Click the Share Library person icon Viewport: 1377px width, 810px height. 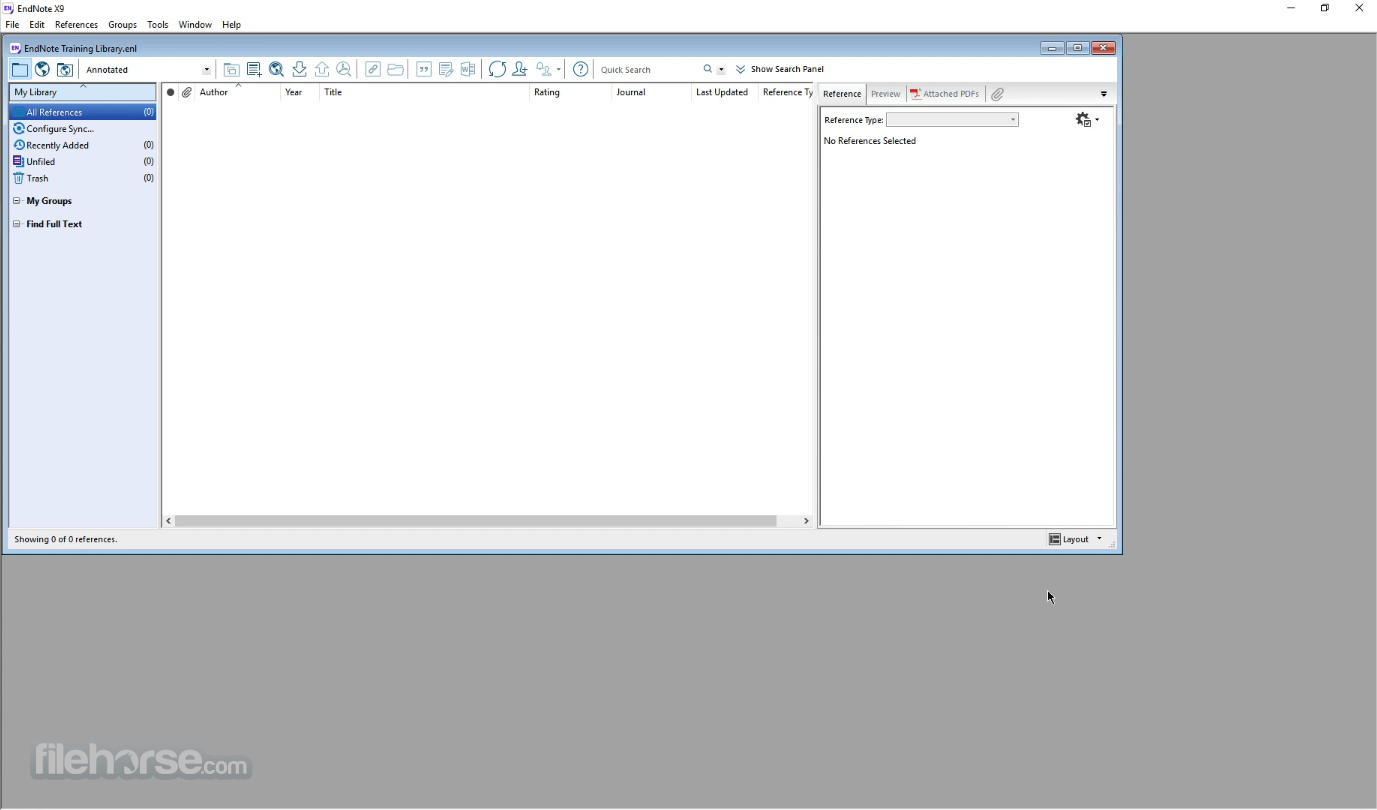coord(520,69)
